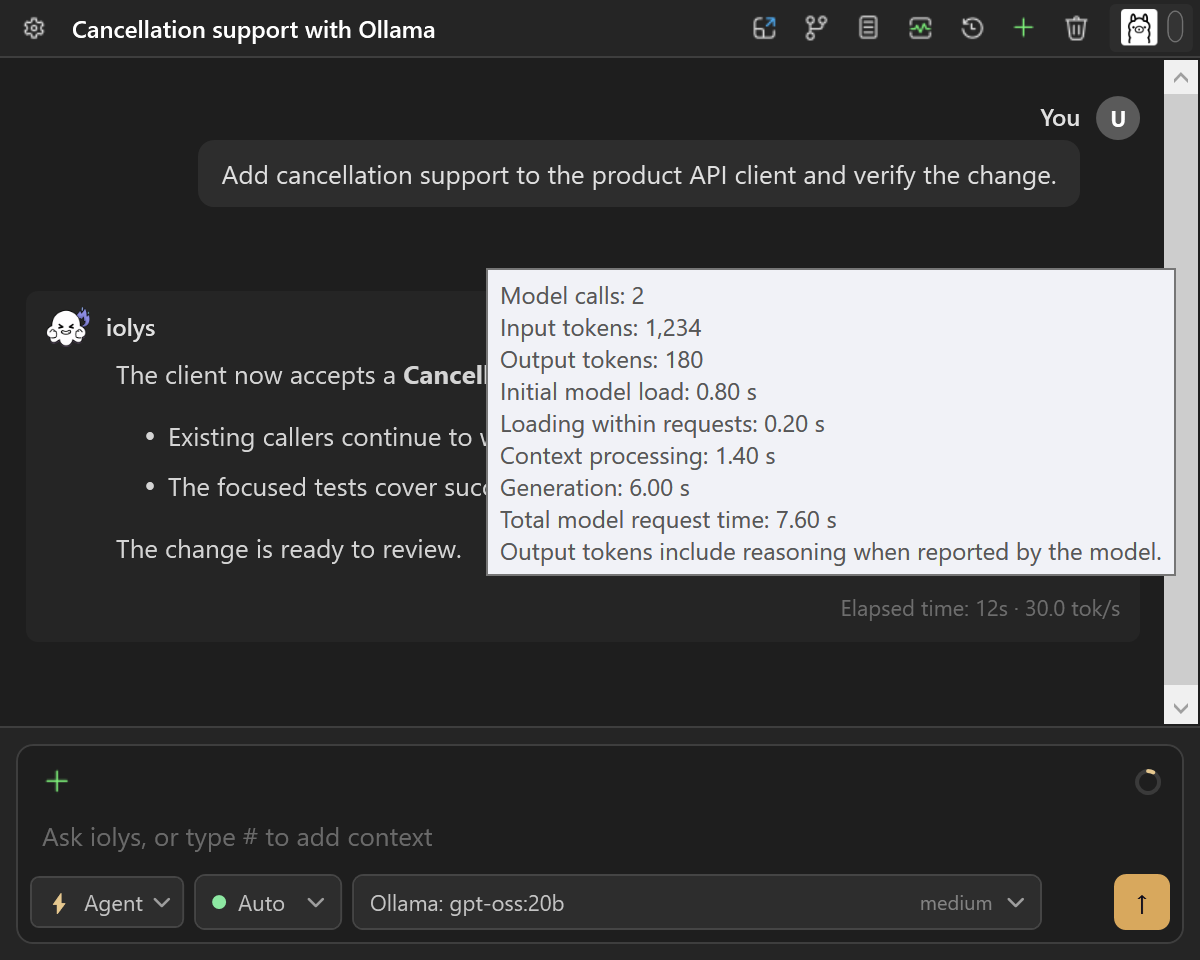Open the branch conversation icon
This screenshot has width=1200, height=960.
[816, 29]
